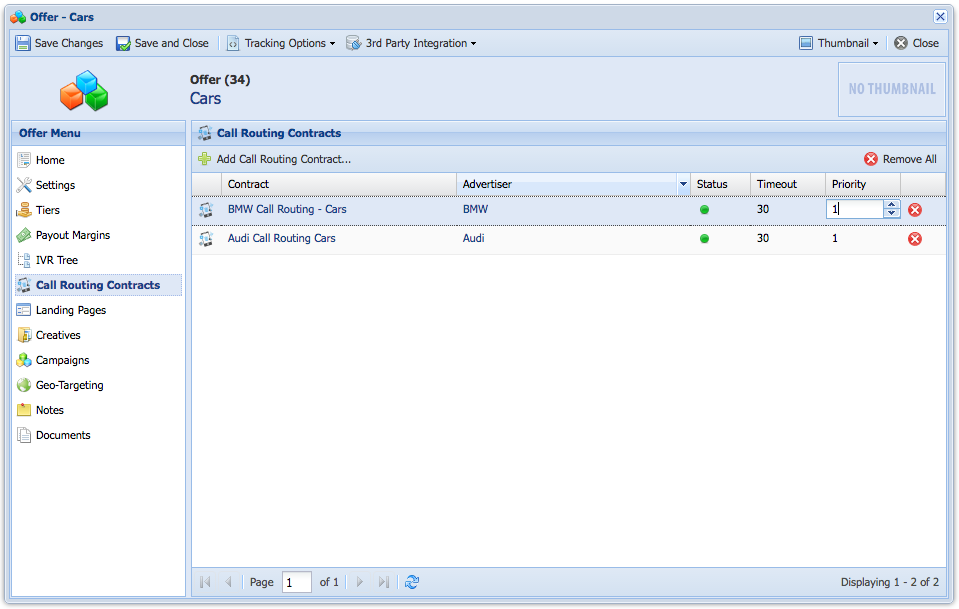Click the Campaigns cubes icon

[x=24, y=360]
